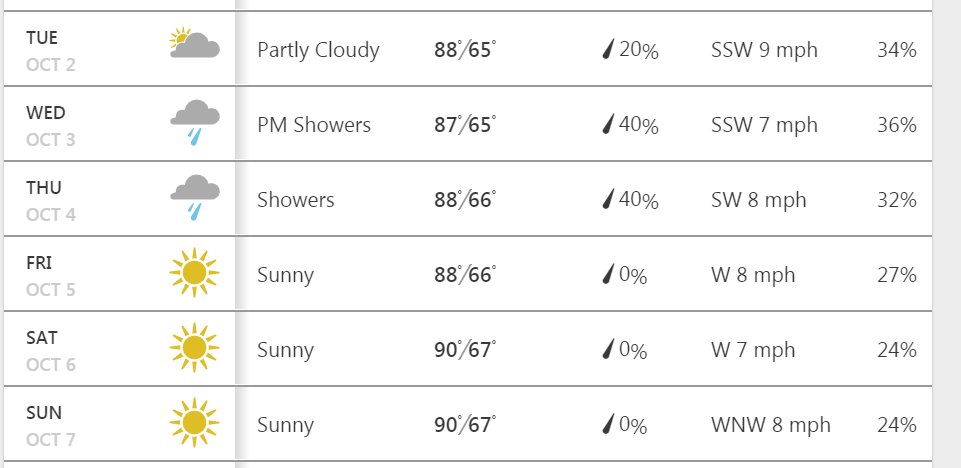
Task: Select the TUE OCT 2 day cell
Action: pos(120,49)
